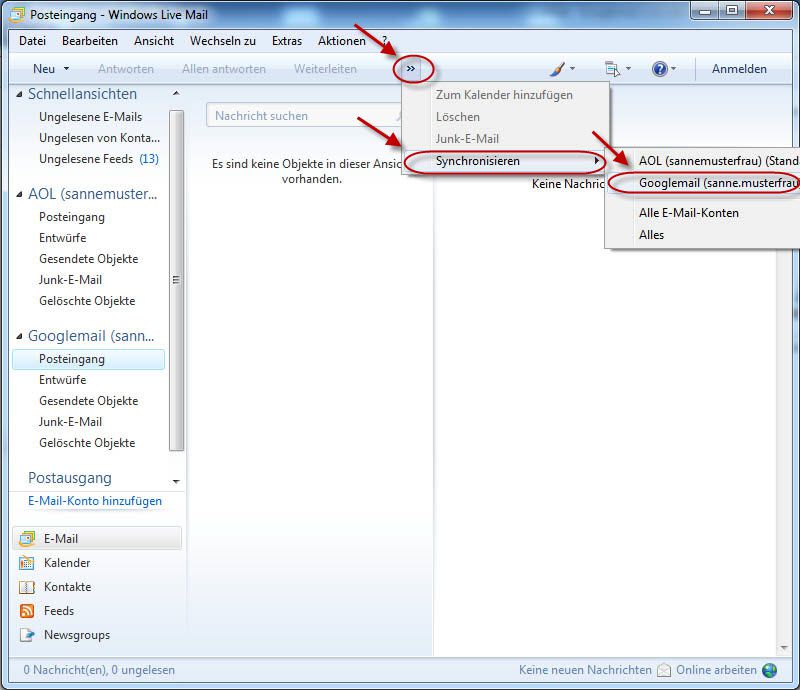Open the Kontakte section
This screenshot has height=690, width=800.
(66, 587)
